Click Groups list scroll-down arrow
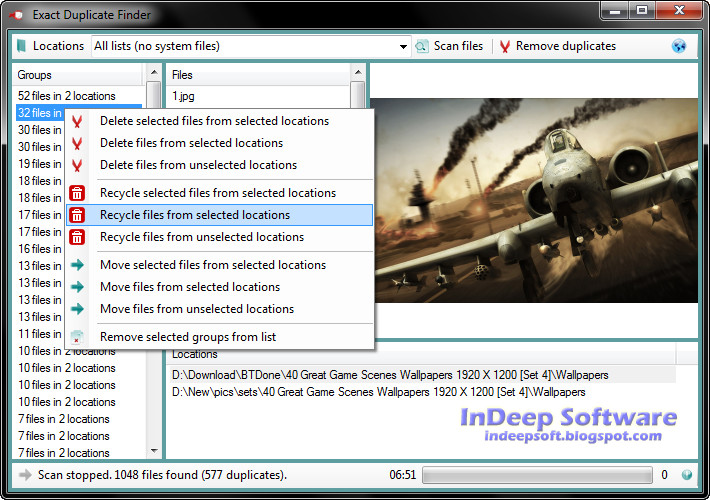 click(x=154, y=451)
